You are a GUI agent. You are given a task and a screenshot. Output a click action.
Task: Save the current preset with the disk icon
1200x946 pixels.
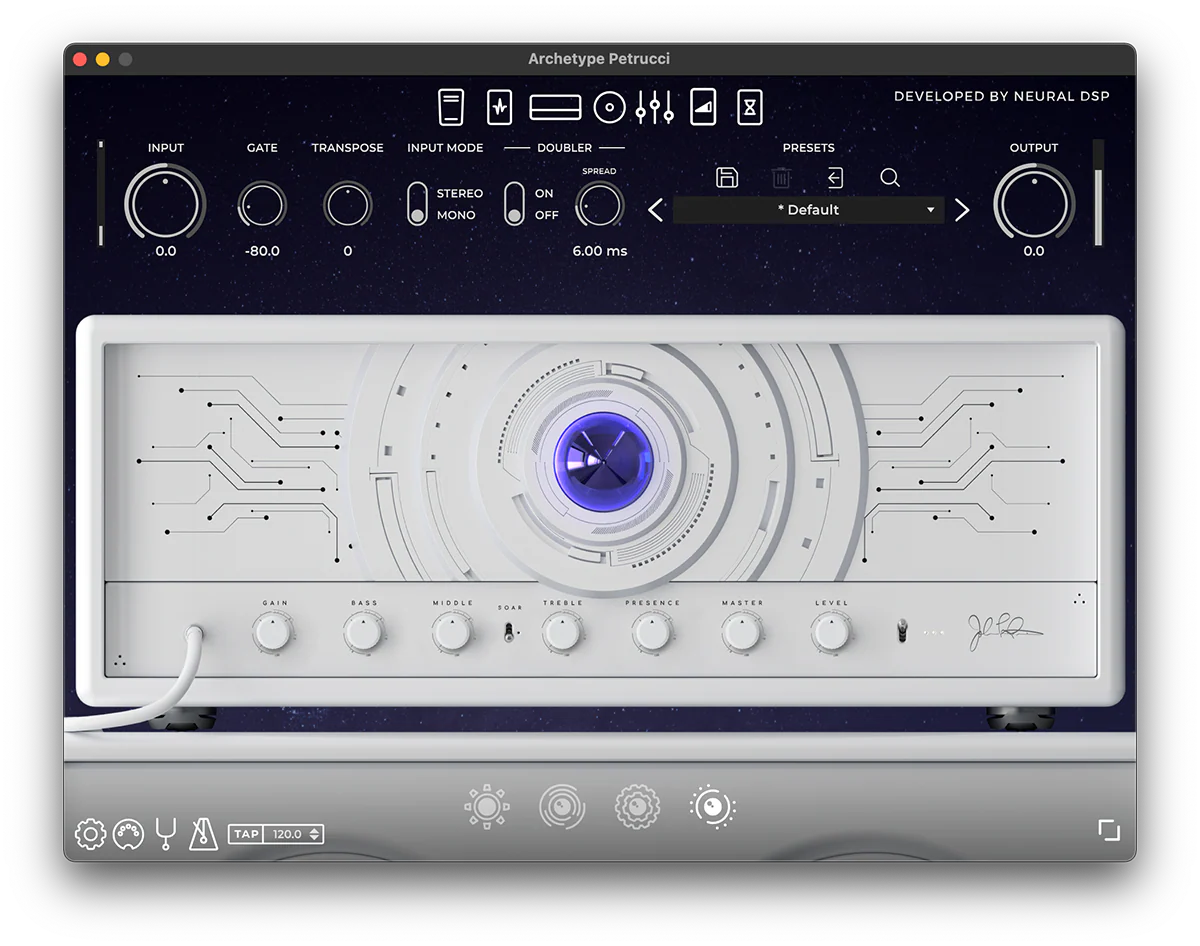[727, 177]
